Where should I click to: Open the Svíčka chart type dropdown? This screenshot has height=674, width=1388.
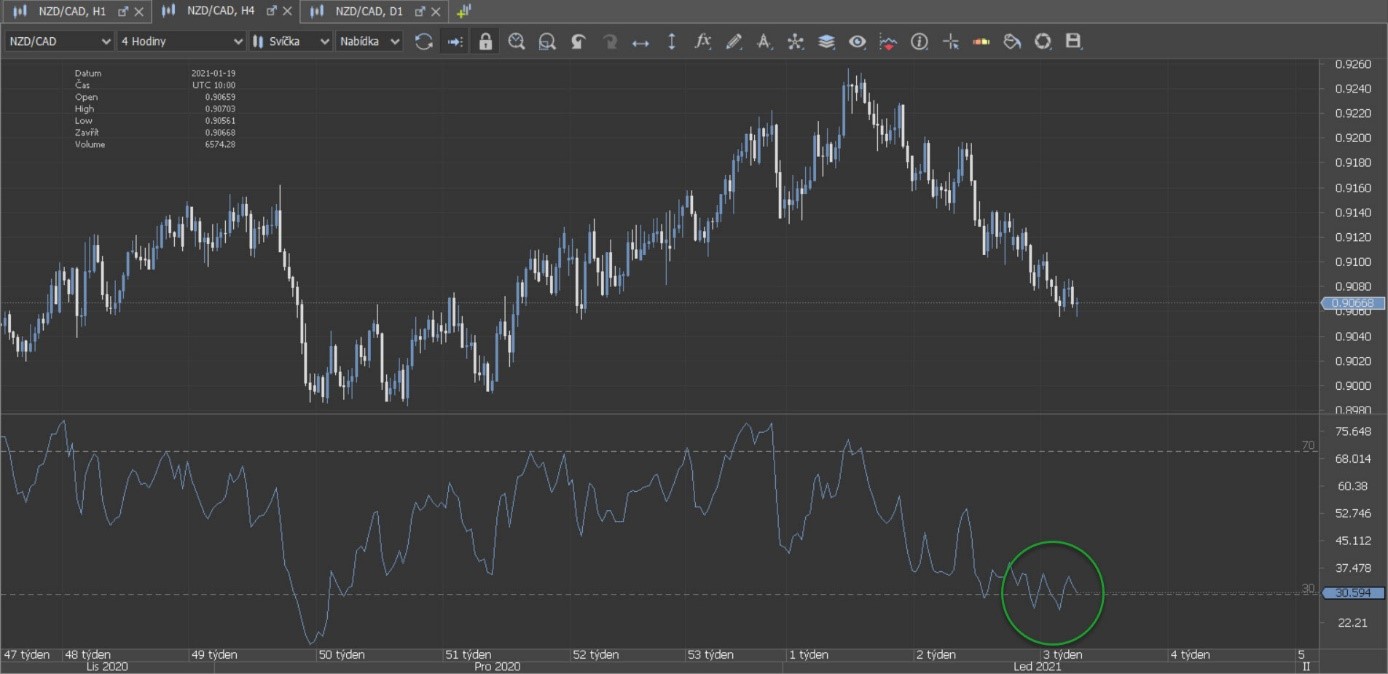(290, 42)
